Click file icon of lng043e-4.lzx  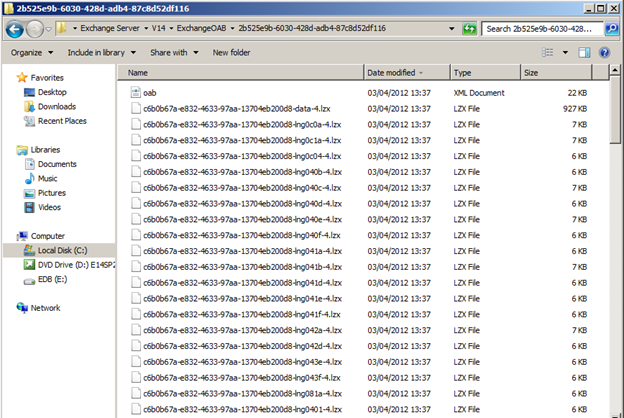coord(136,362)
